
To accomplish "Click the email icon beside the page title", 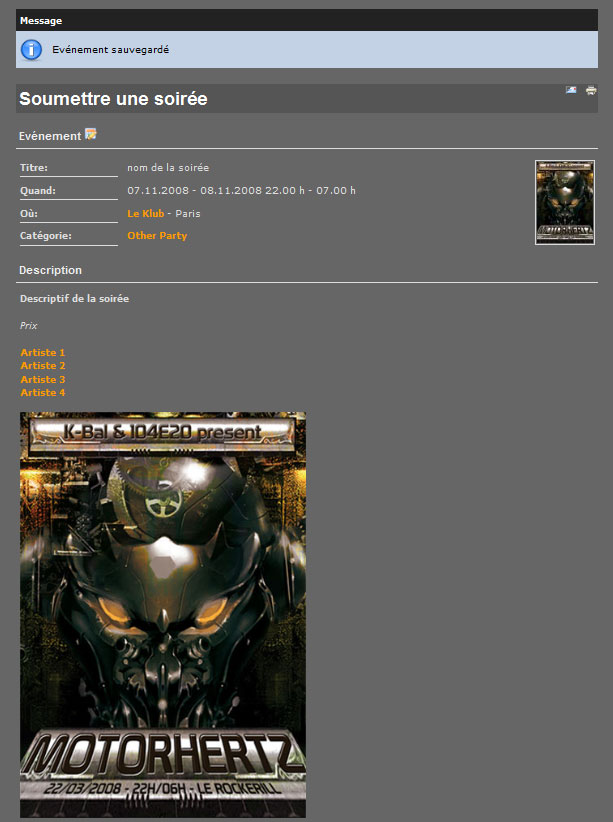I will [x=571, y=90].
